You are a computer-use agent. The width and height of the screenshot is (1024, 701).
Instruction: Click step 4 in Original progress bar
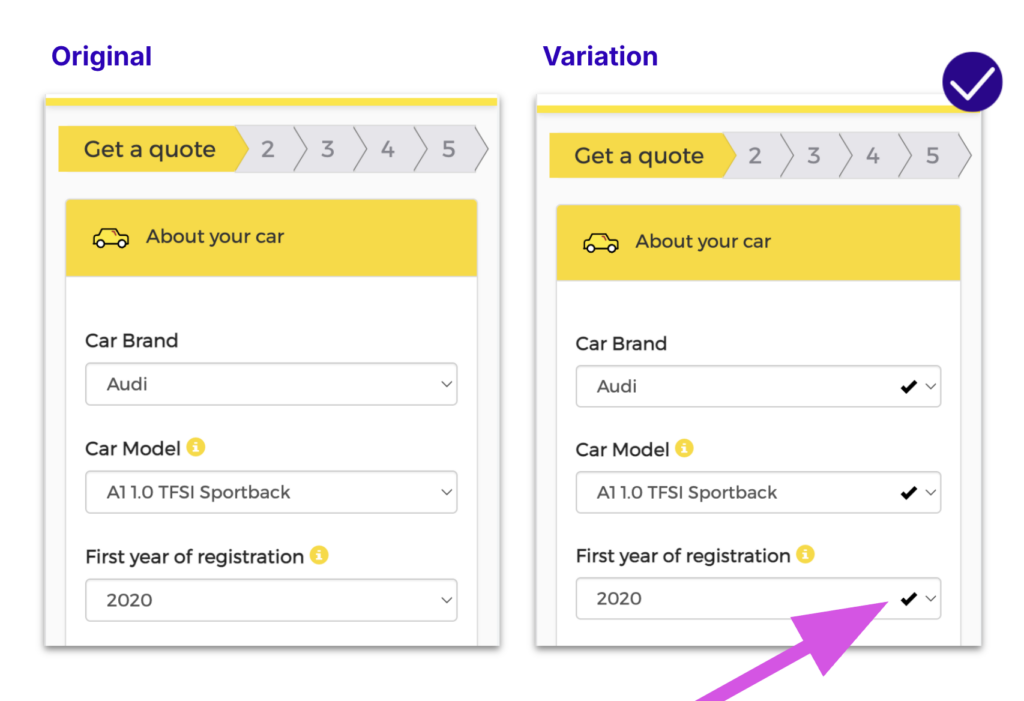point(388,150)
